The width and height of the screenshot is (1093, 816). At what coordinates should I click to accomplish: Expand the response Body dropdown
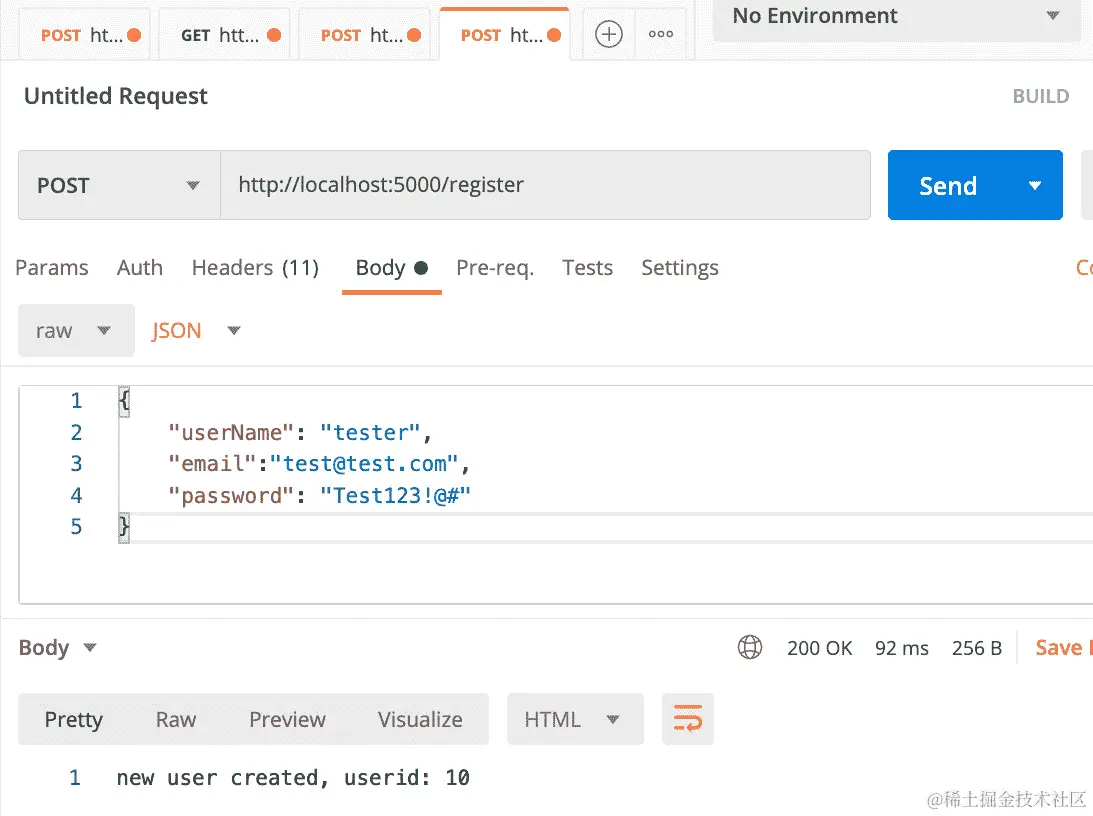(x=58, y=647)
